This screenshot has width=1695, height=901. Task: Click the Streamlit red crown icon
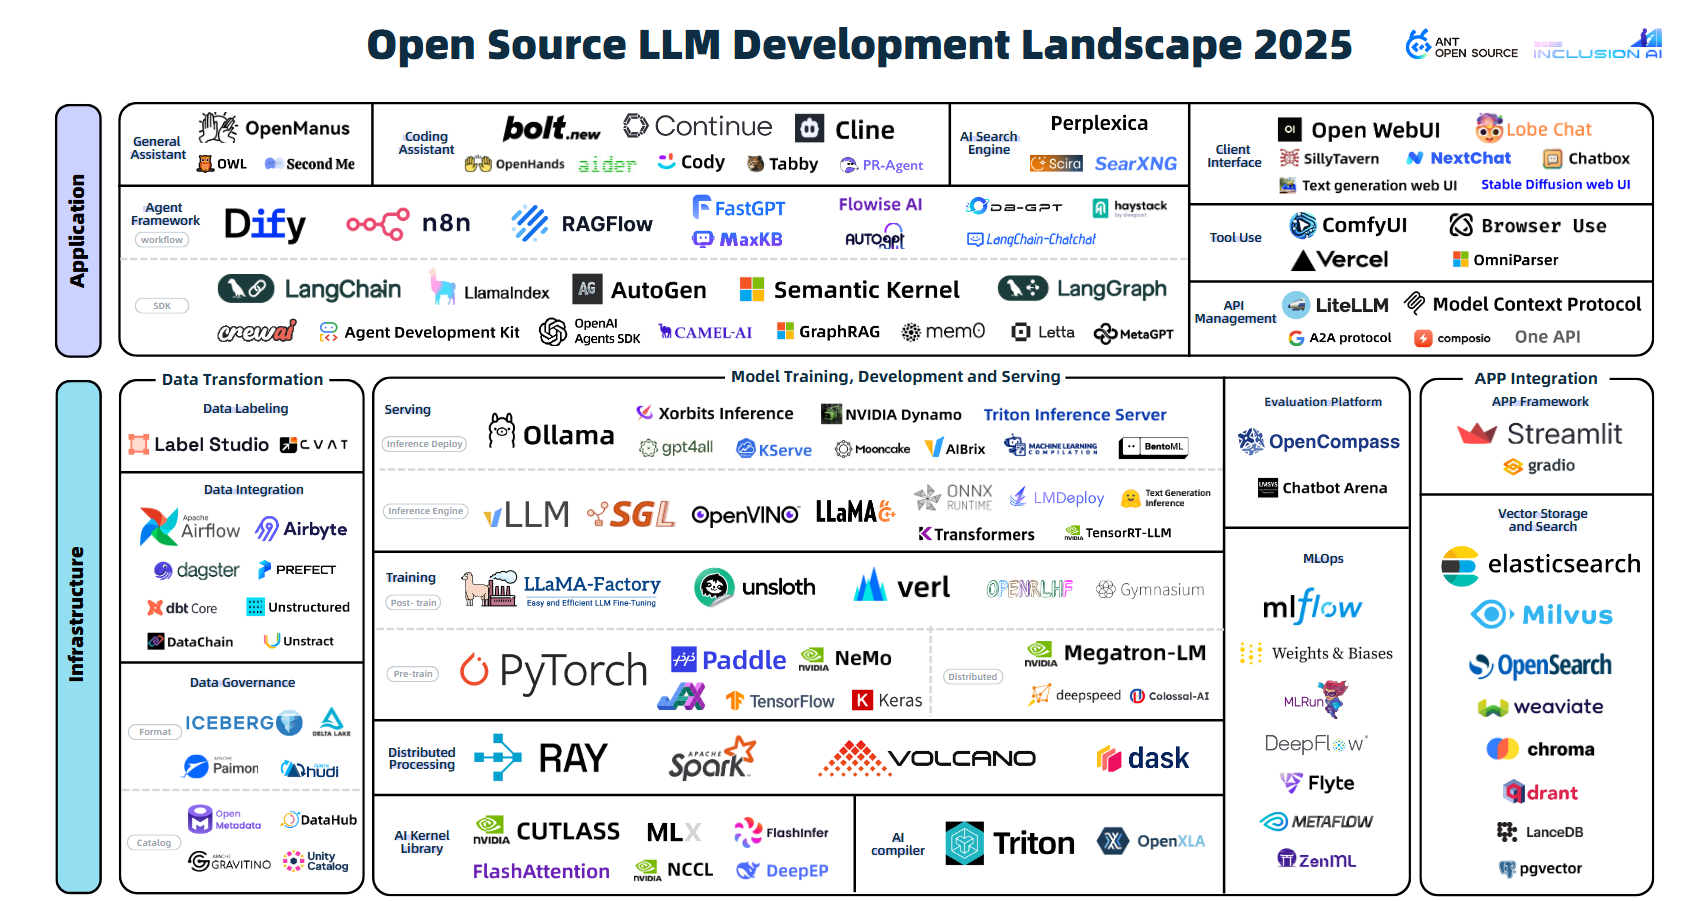[1477, 434]
